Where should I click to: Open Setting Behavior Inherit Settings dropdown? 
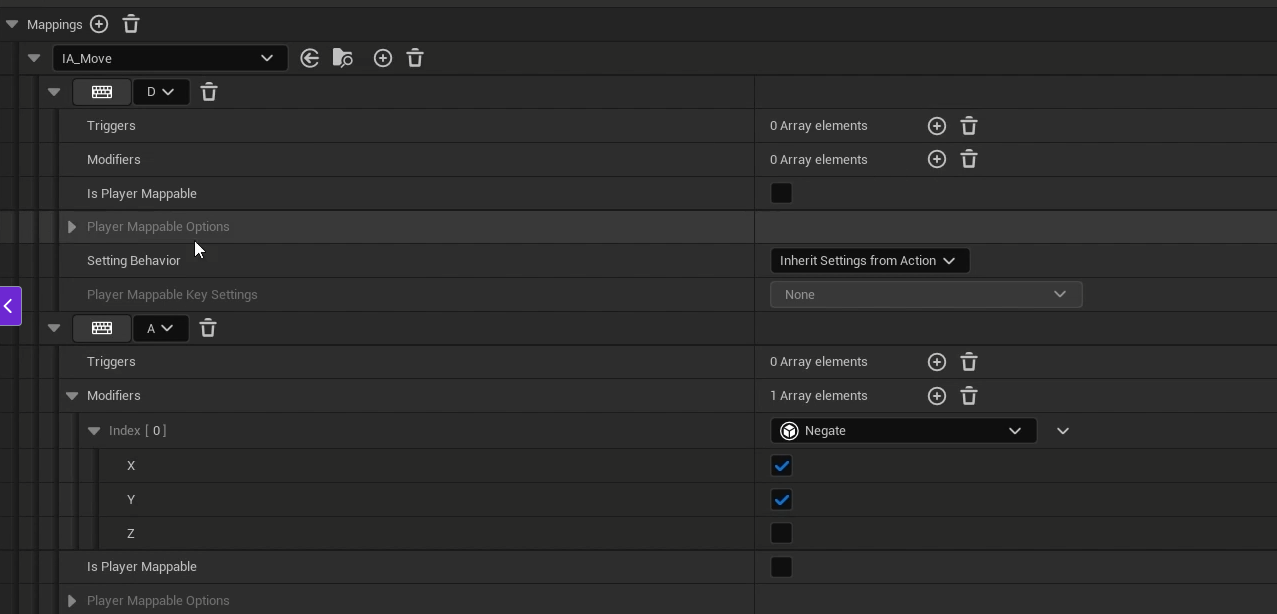(x=870, y=261)
